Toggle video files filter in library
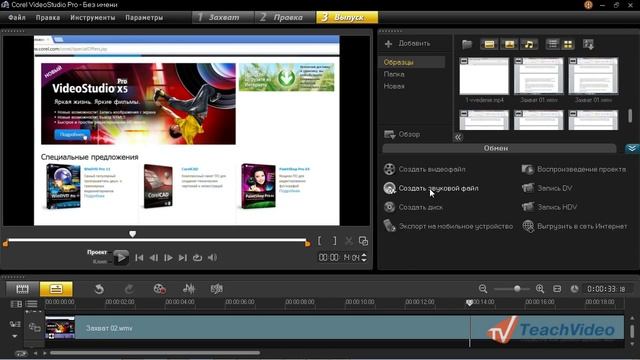 [x=489, y=44]
